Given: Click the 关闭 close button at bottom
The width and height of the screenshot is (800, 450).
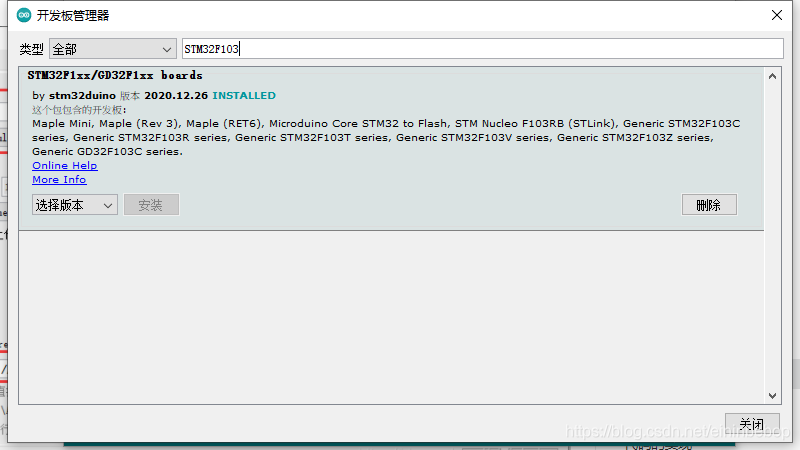Looking at the screenshot, I should [752, 423].
